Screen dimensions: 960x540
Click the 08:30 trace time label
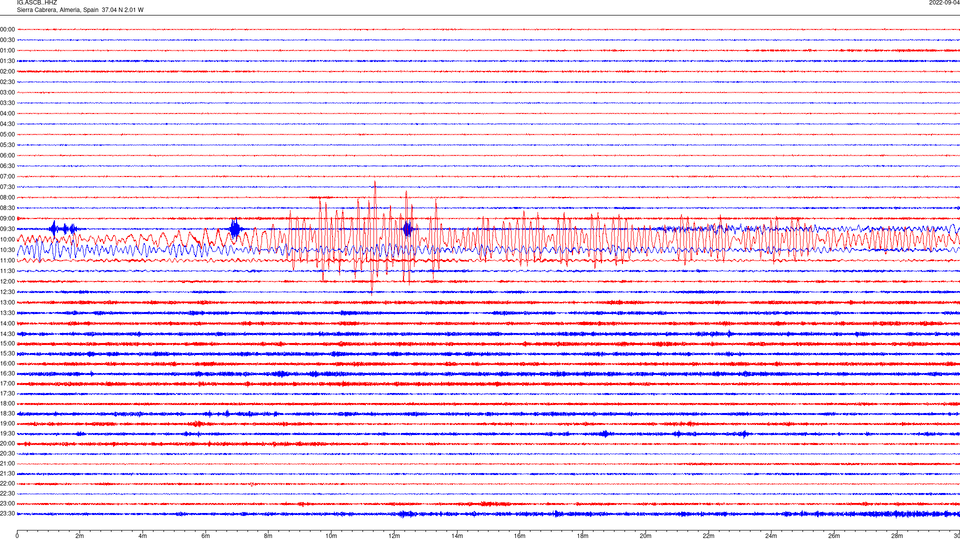click(7, 208)
